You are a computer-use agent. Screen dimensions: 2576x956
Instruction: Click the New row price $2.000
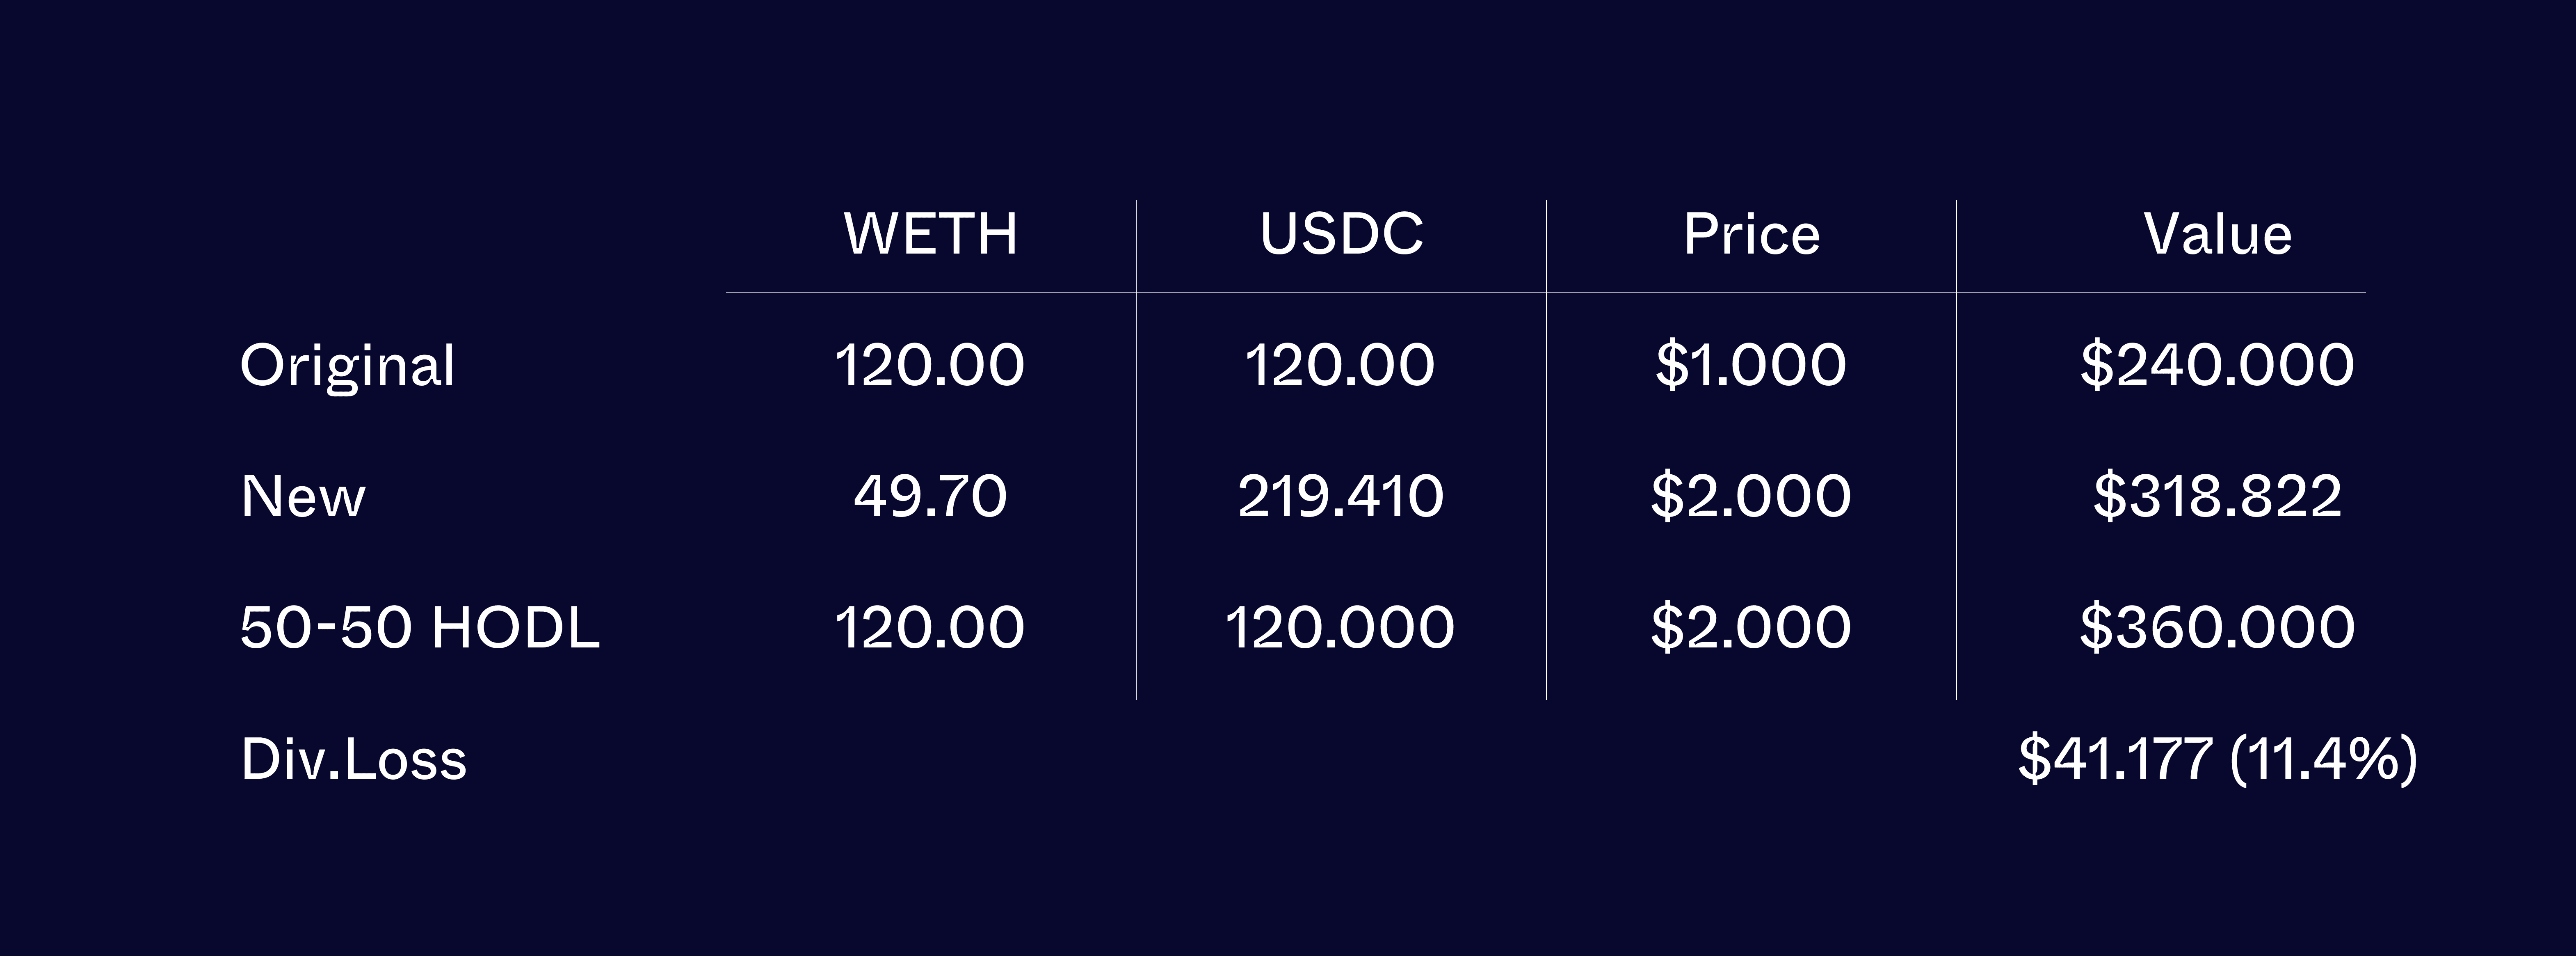click(x=1751, y=496)
